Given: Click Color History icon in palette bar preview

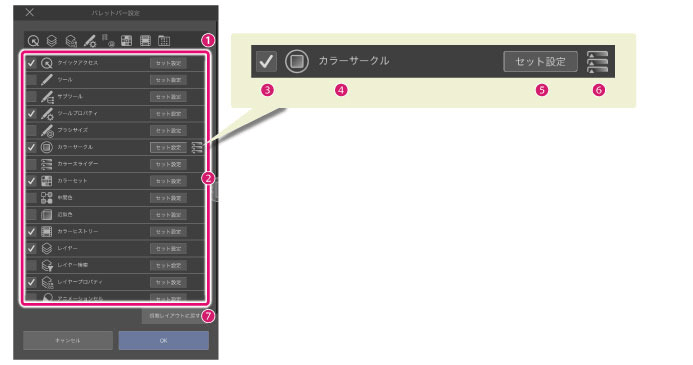Looking at the screenshot, I should [145, 41].
